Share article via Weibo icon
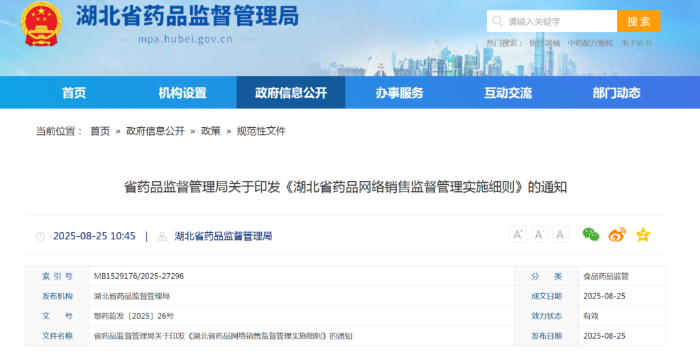The image size is (700, 364). [x=617, y=234]
